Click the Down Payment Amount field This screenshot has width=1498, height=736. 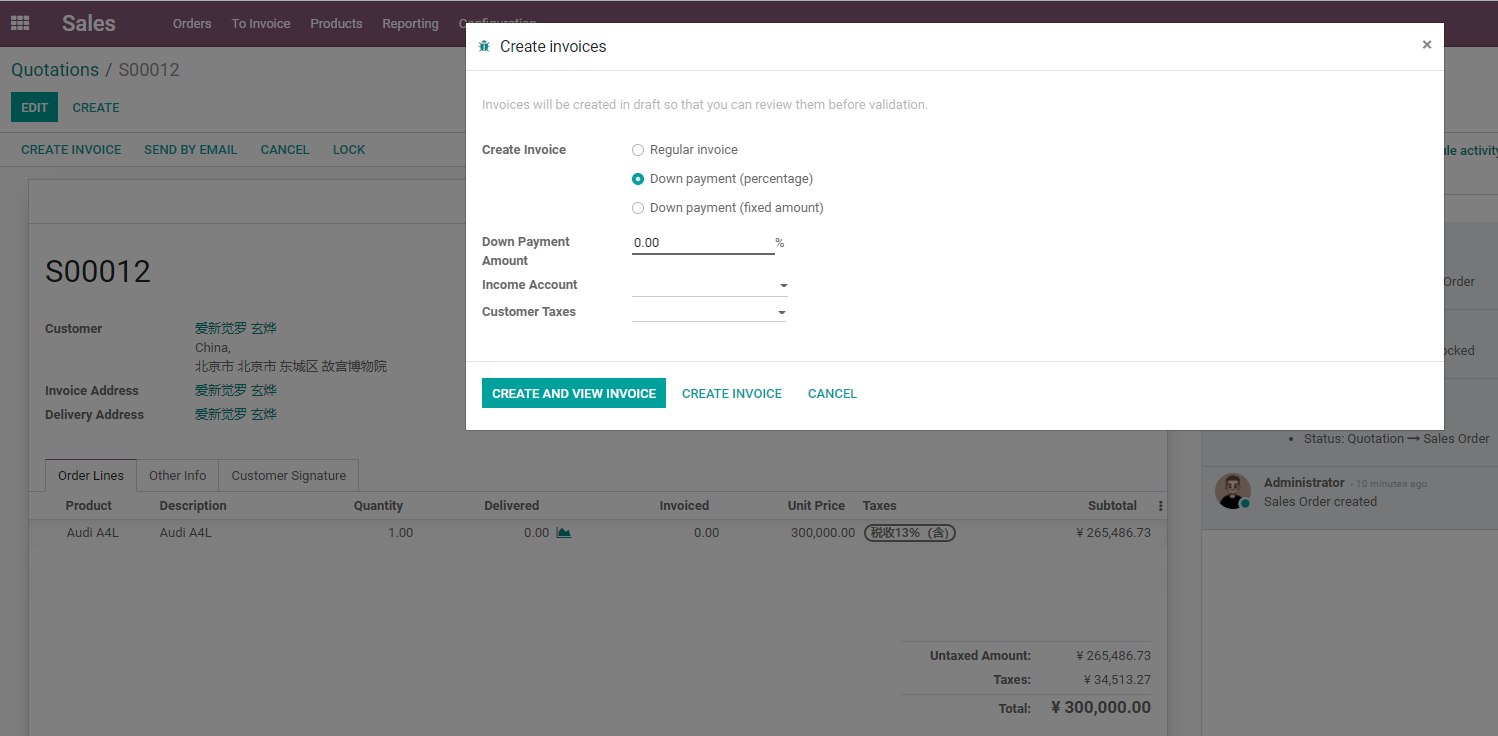(703, 243)
